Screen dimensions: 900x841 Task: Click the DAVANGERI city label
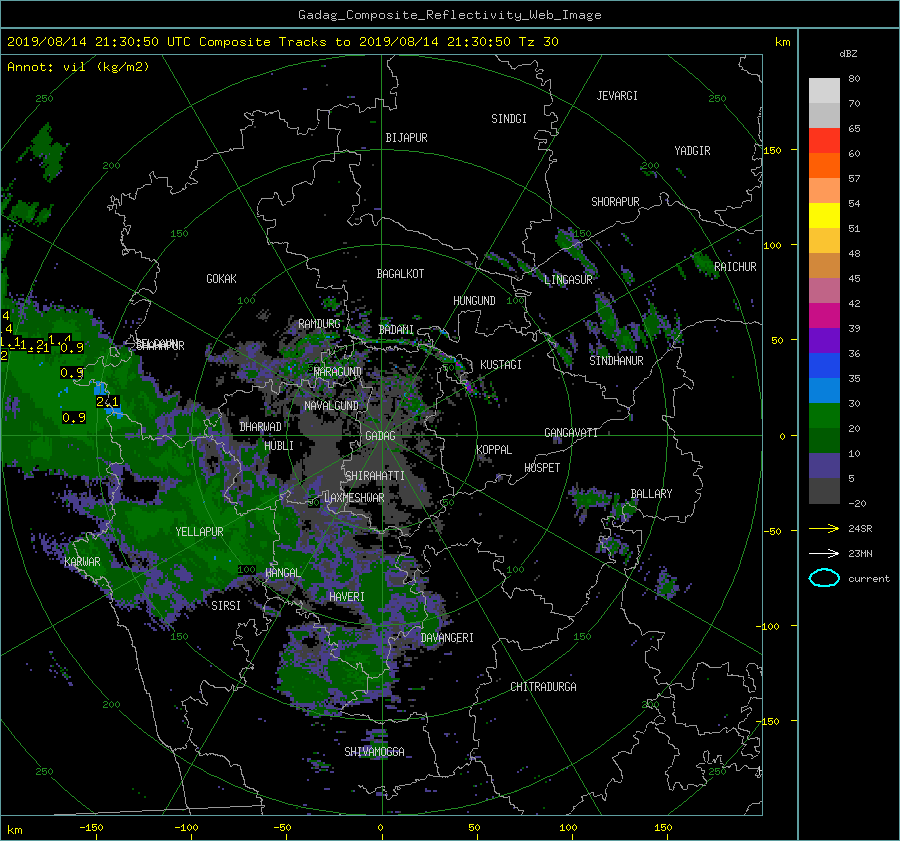447,638
